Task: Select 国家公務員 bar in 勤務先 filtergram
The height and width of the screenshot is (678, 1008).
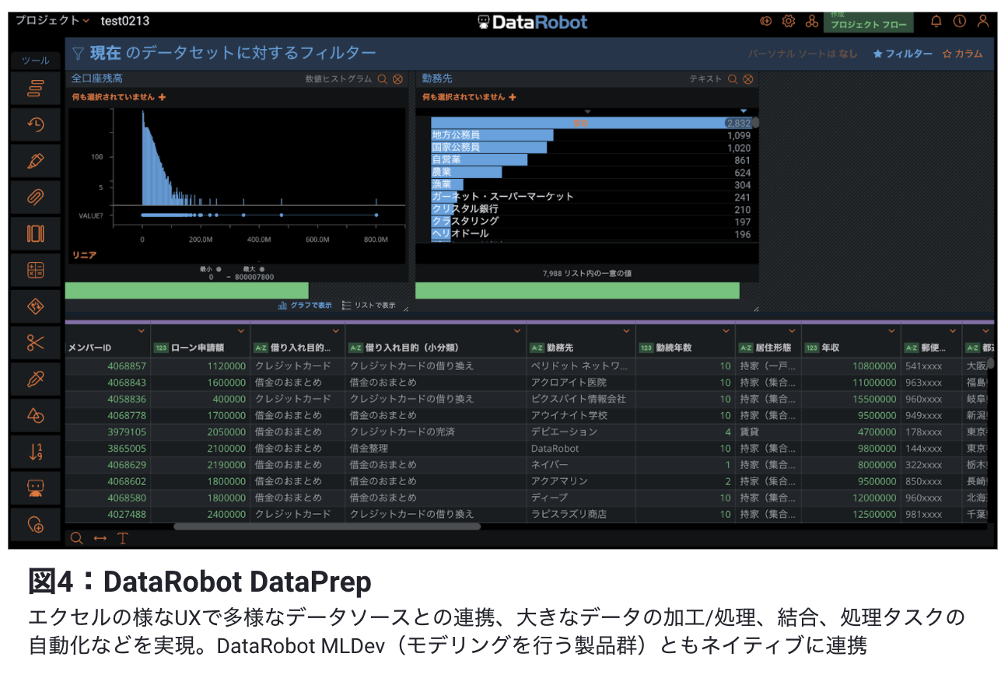Action: tap(489, 147)
